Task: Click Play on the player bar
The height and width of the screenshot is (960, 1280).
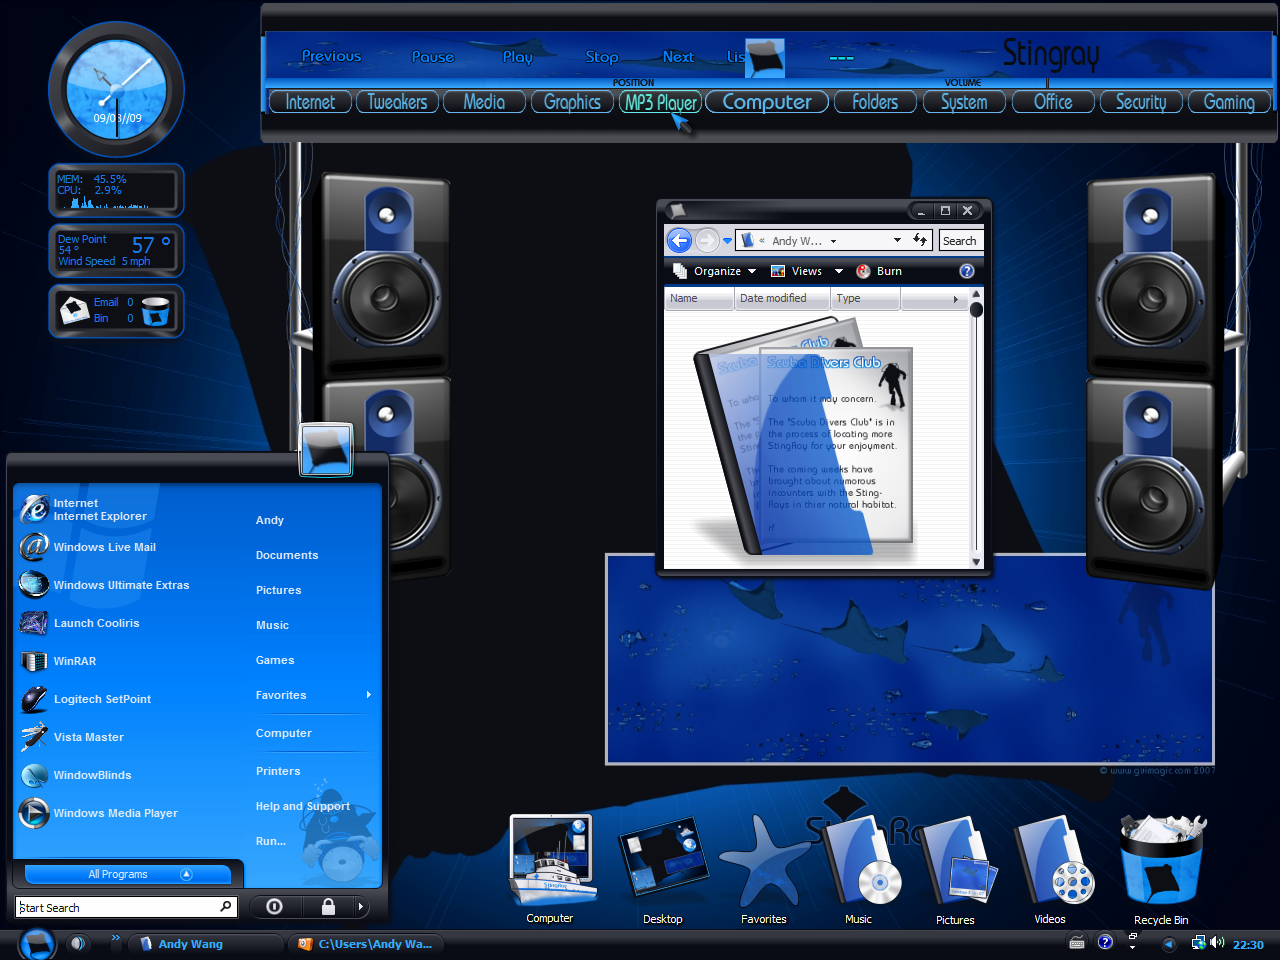Action: pos(518,57)
